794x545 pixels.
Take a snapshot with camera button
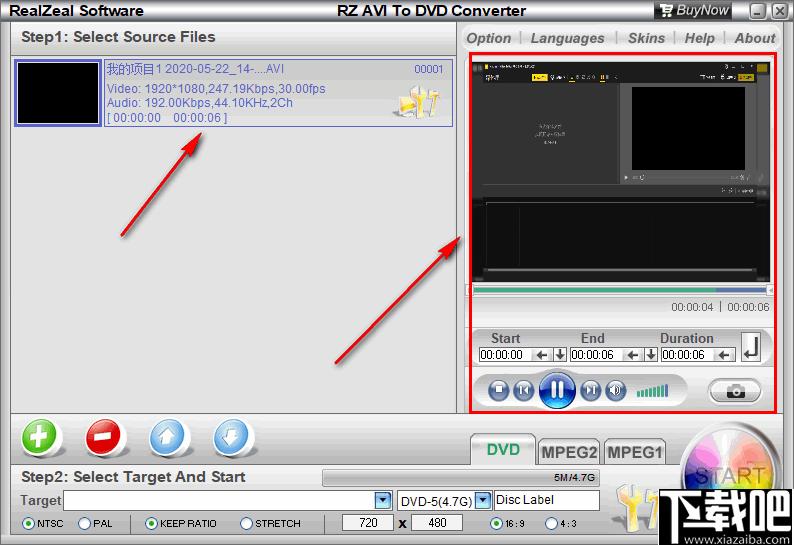click(x=735, y=391)
